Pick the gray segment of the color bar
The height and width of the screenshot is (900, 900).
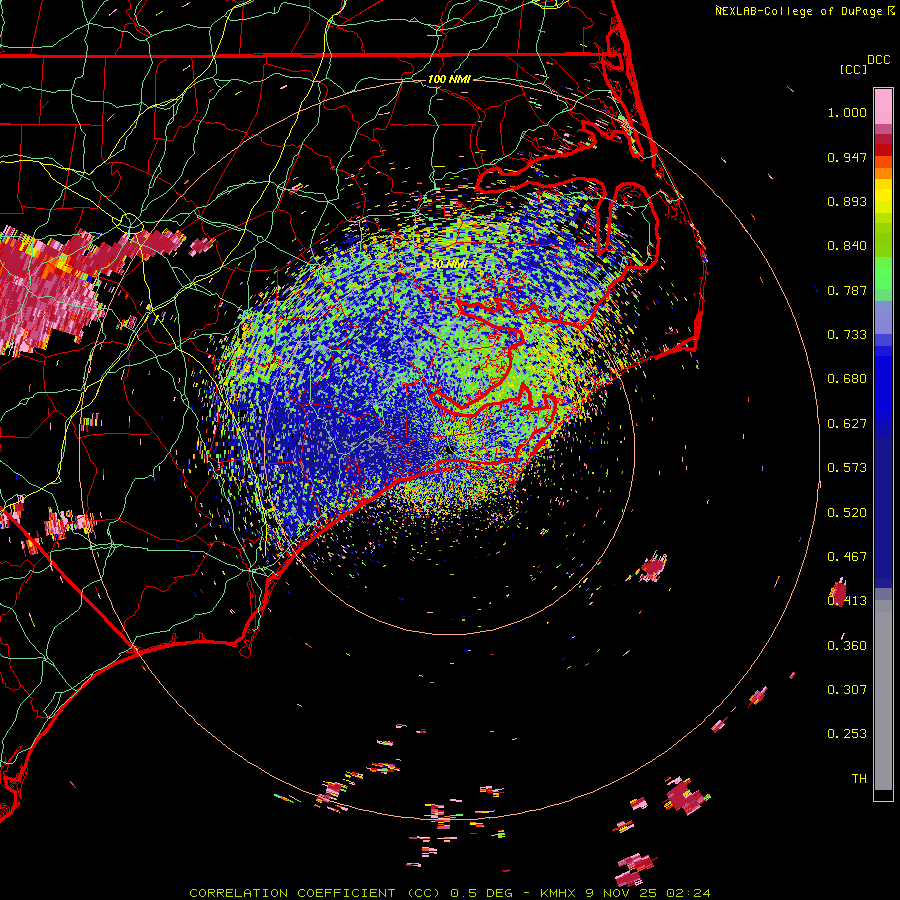tap(883, 695)
